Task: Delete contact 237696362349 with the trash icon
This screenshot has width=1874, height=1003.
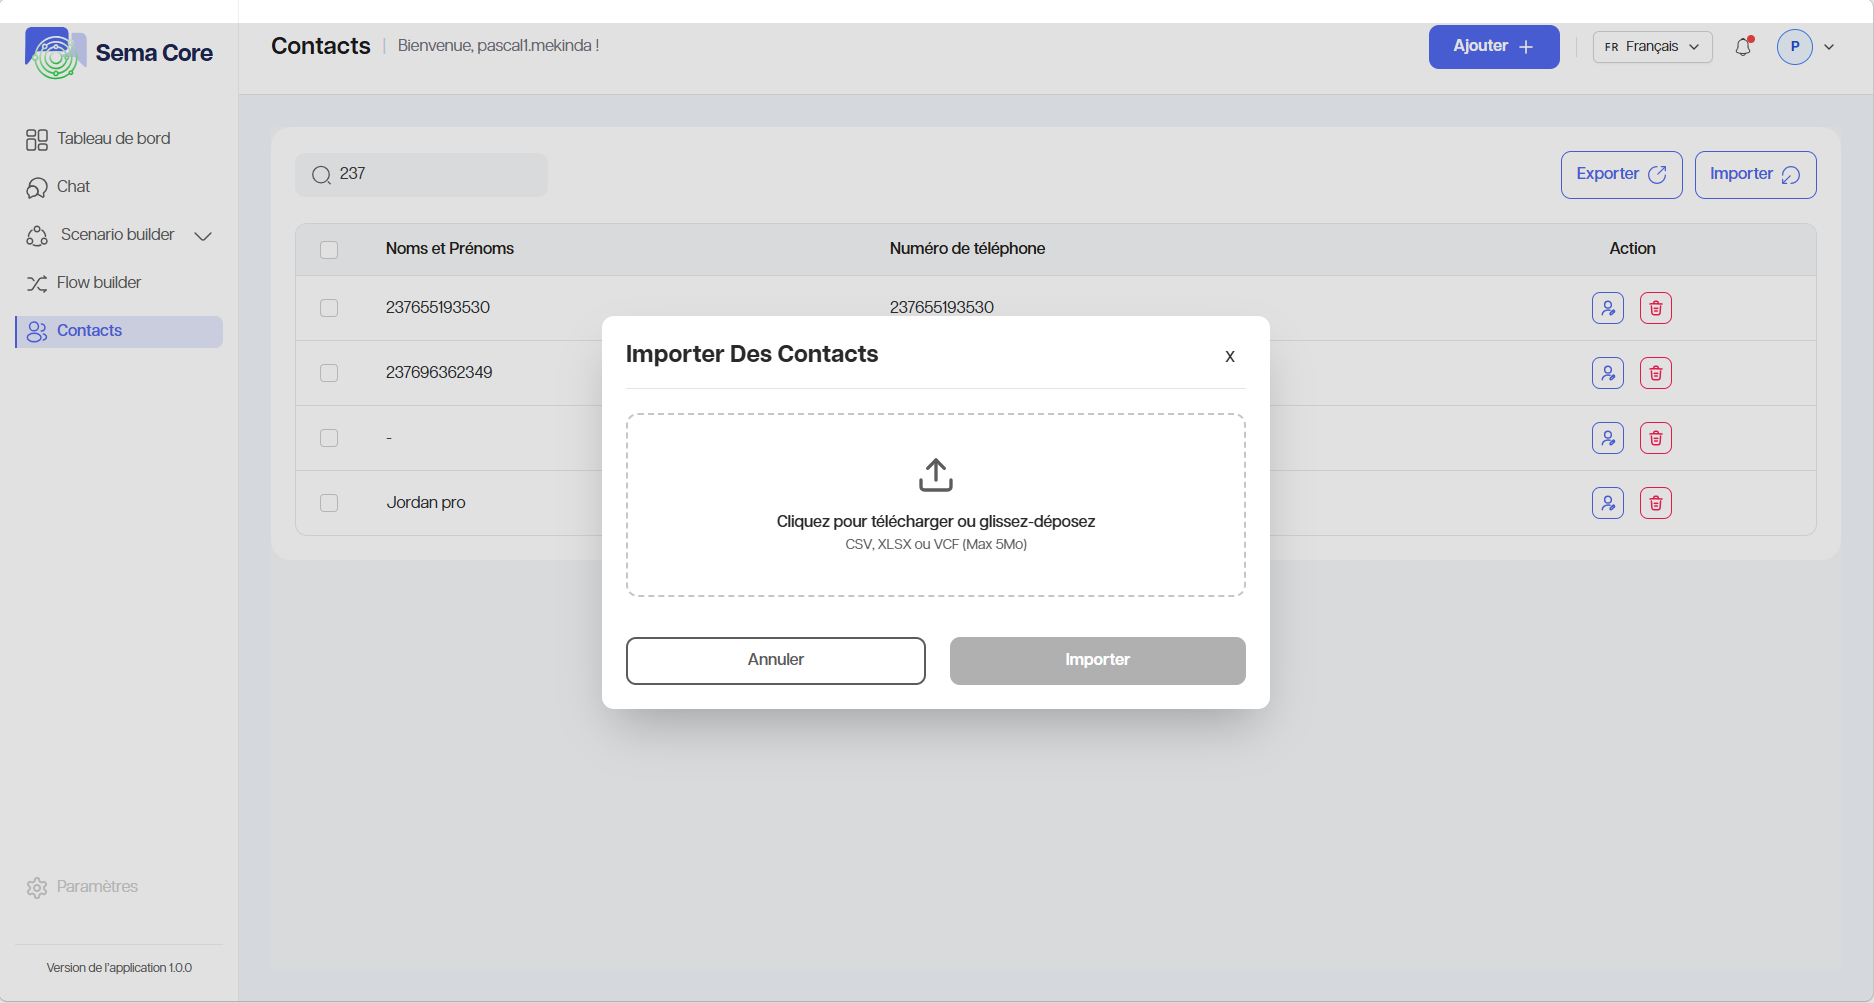Action: pos(1655,373)
